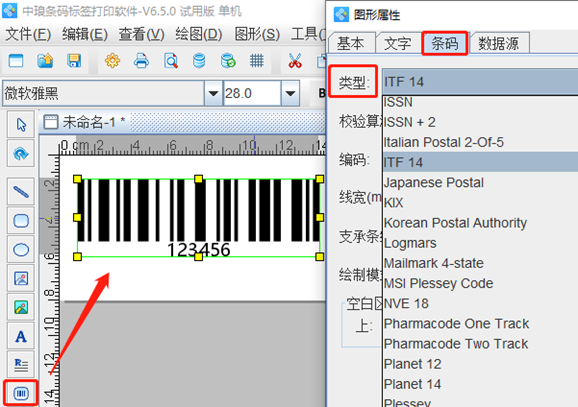
Task: Open the print preview magnifier icon
Action: [x=171, y=60]
